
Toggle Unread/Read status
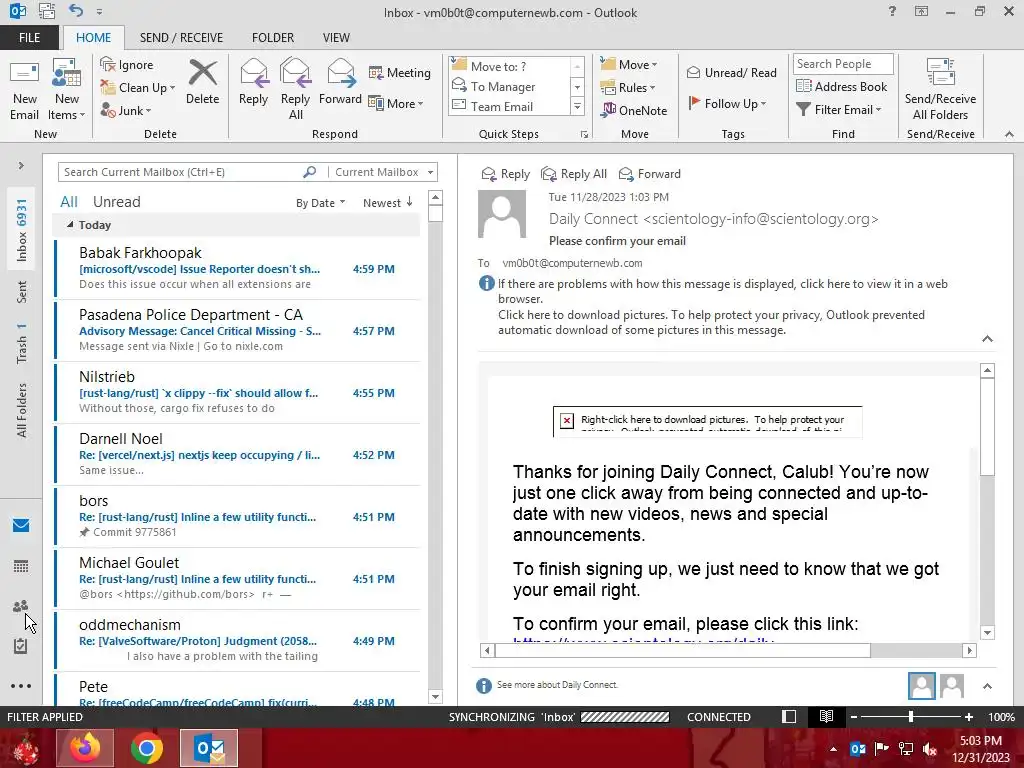point(731,72)
